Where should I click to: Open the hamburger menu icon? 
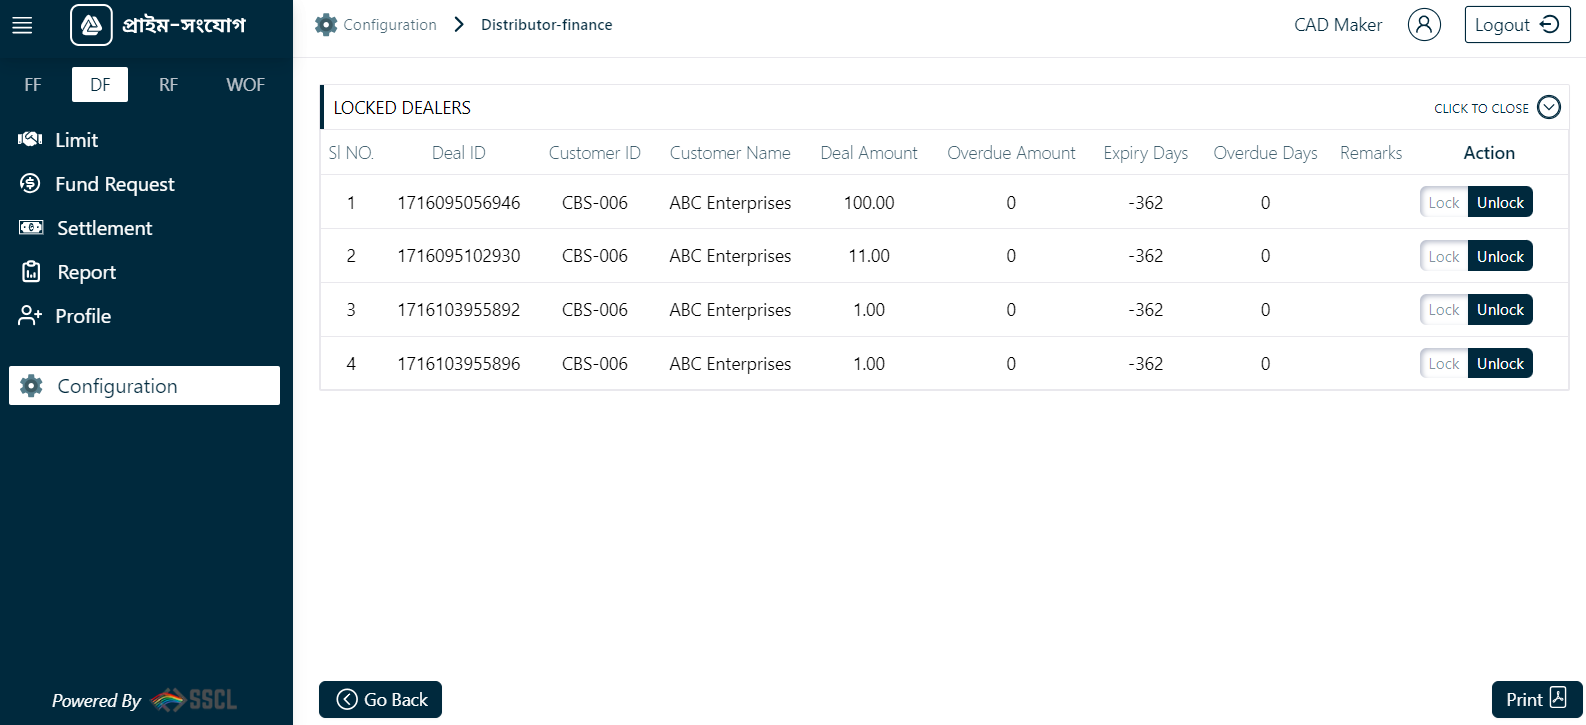click(x=22, y=25)
